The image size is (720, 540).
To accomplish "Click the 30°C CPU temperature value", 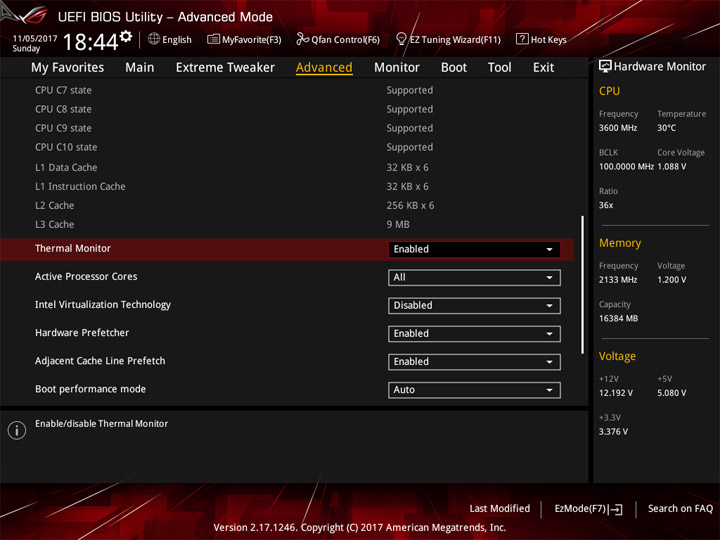I will 666,128.
